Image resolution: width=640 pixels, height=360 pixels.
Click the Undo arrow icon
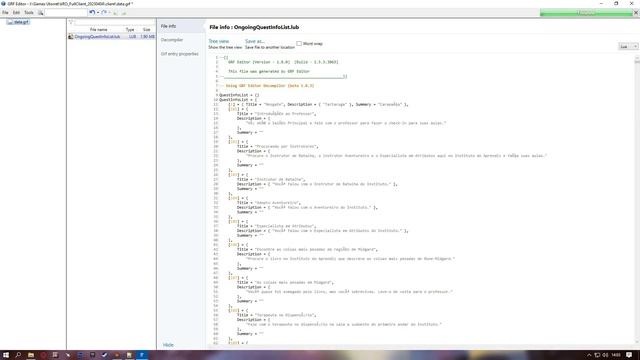(x=92, y=13)
